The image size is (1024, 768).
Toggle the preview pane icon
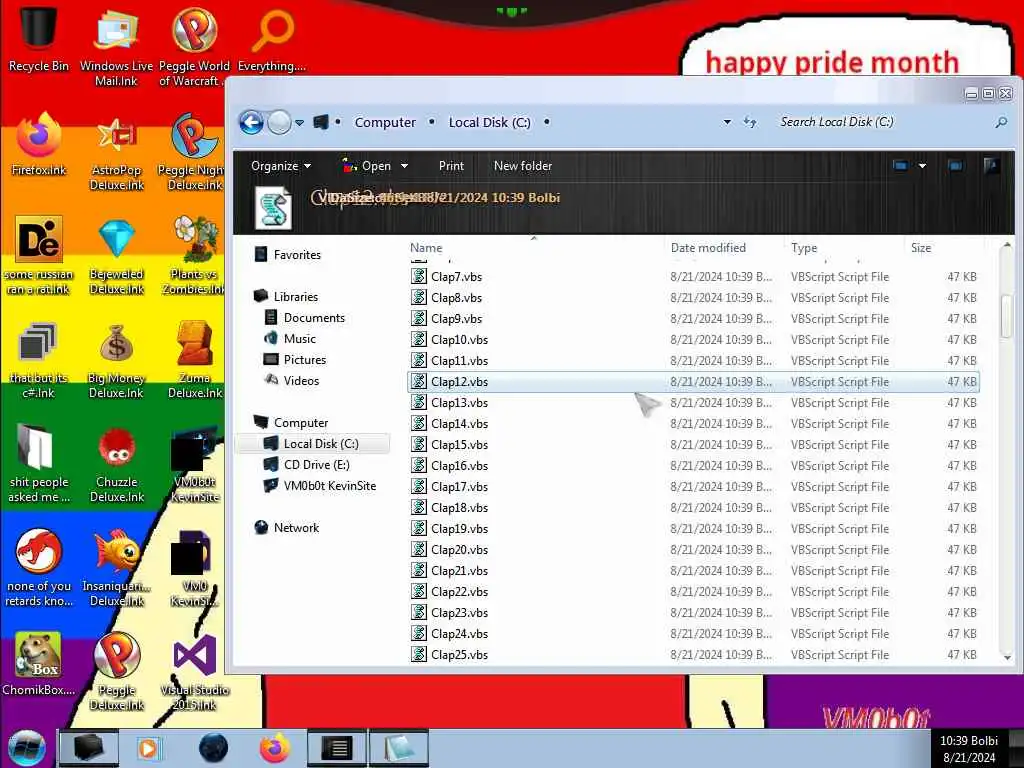[955, 166]
